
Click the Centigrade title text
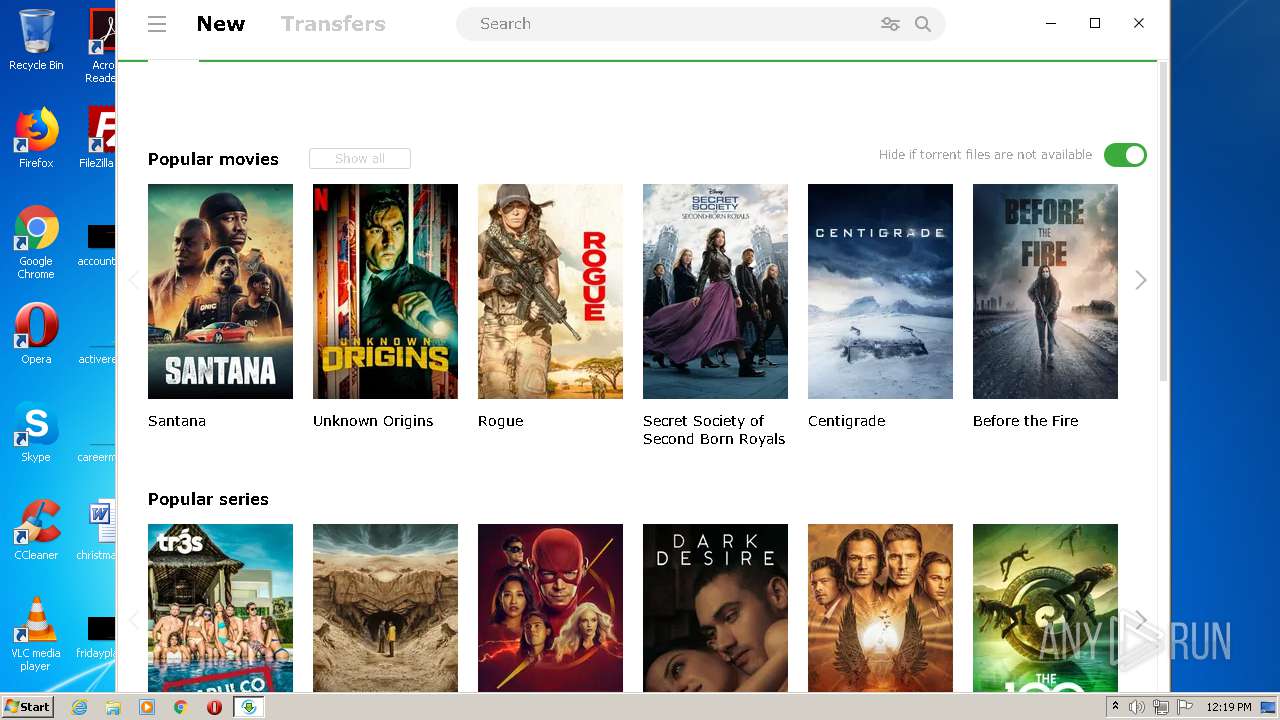[846, 421]
